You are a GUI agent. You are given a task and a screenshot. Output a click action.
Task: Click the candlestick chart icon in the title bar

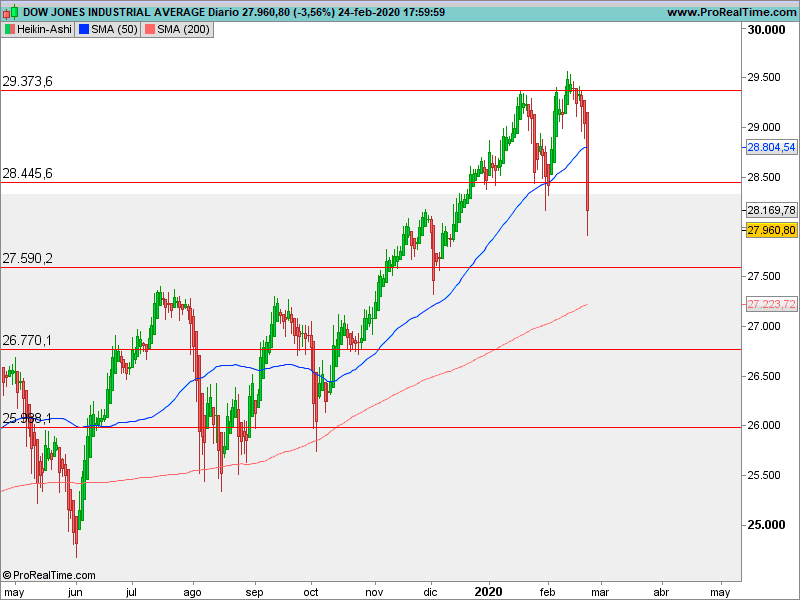(11, 12)
